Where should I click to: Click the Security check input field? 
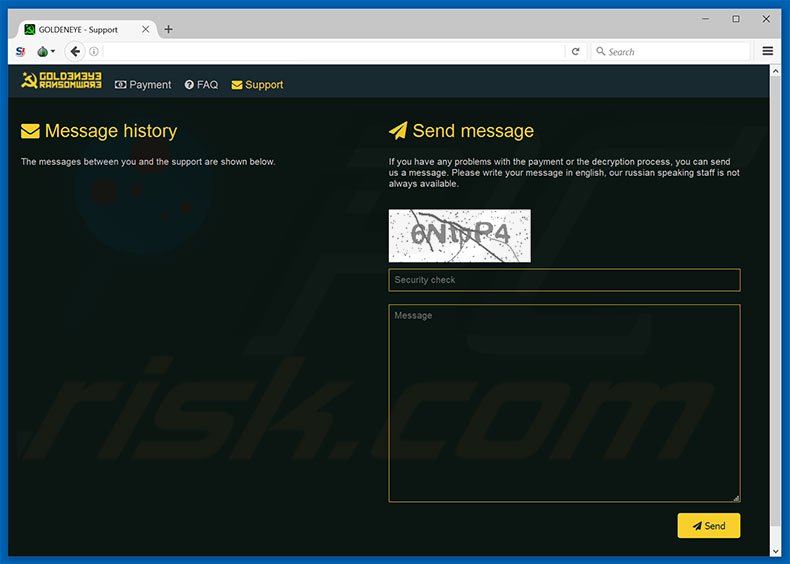[x=564, y=280]
